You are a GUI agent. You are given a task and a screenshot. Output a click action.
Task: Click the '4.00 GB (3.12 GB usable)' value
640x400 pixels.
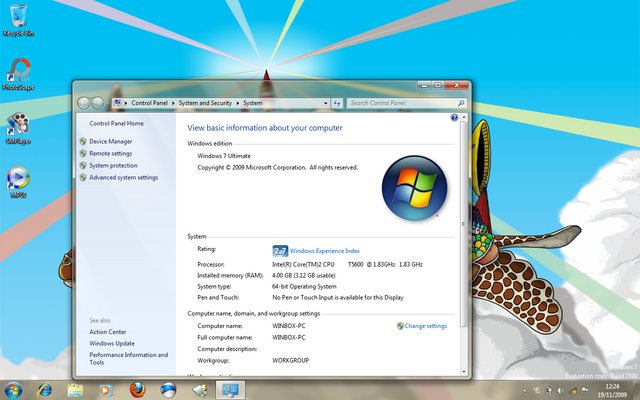coord(304,276)
